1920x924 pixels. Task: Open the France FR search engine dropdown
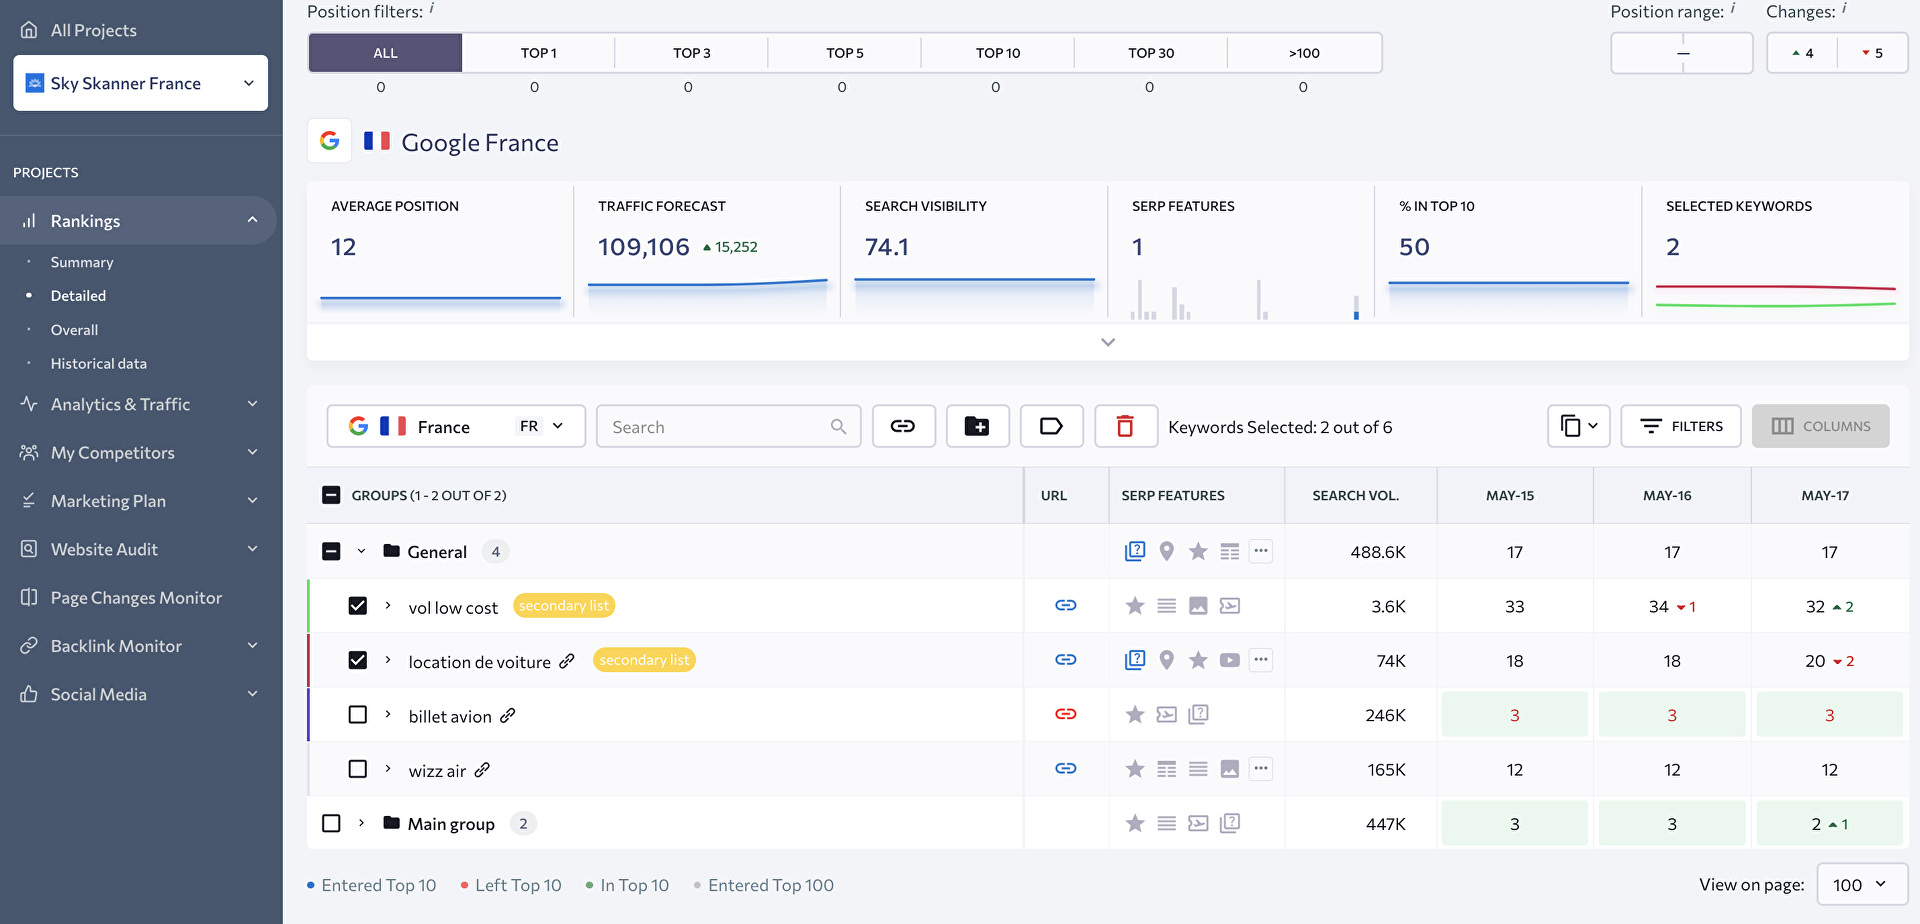(456, 426)
